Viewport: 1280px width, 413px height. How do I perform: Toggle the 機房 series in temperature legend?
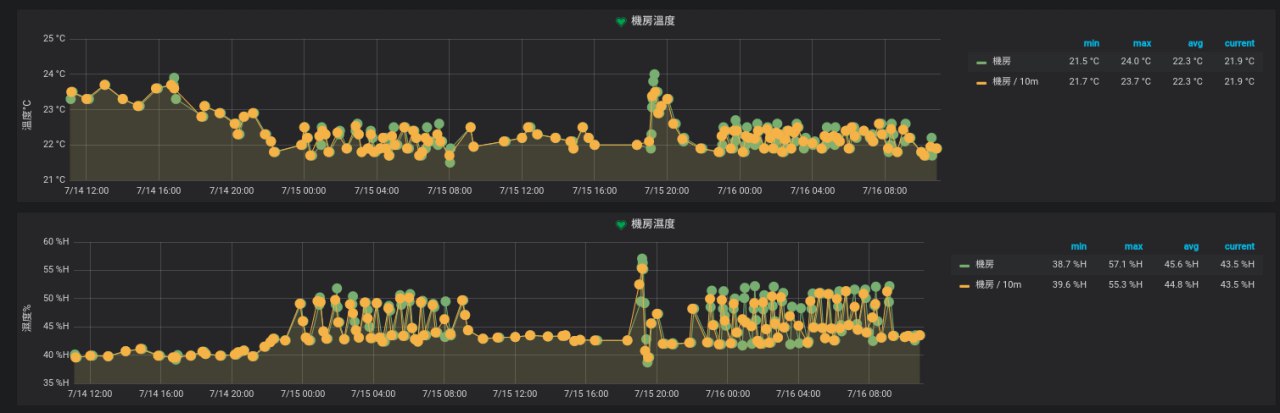[1002, 62]
